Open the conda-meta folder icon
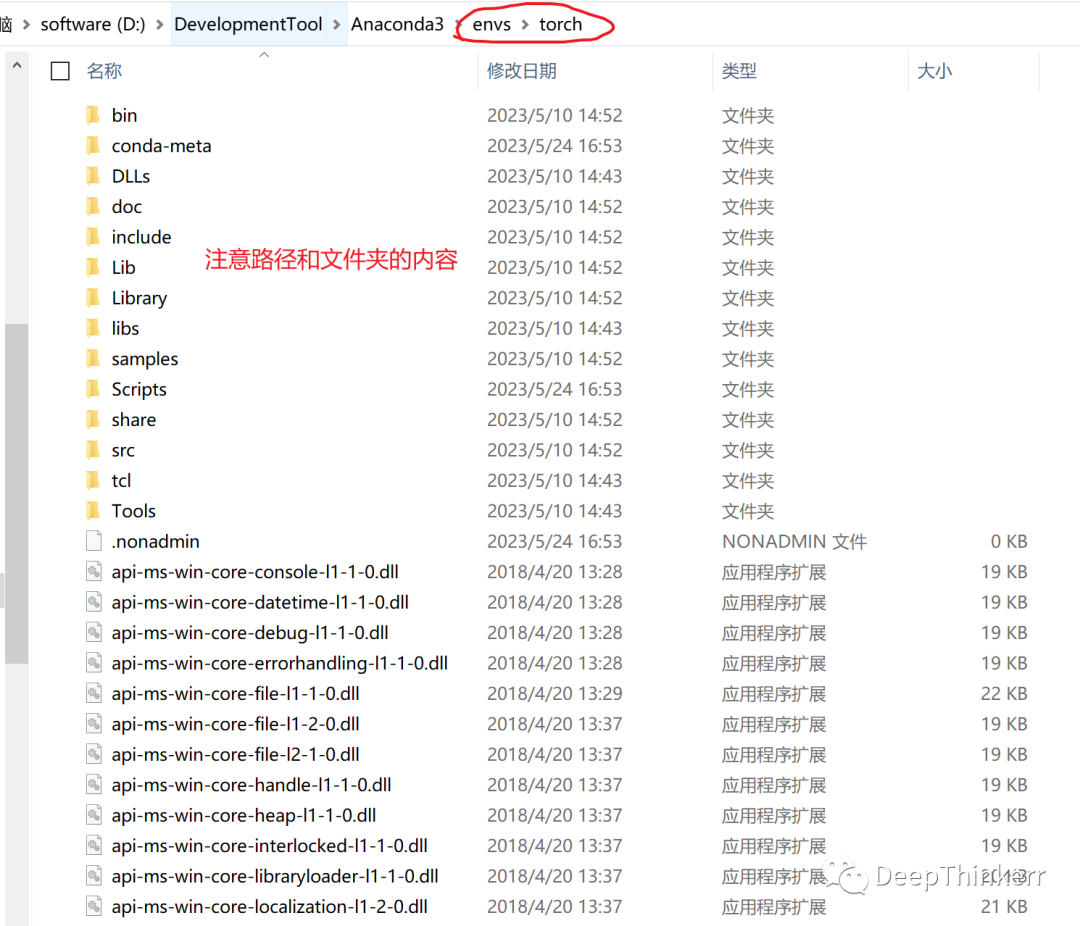 tap(94, 145)
